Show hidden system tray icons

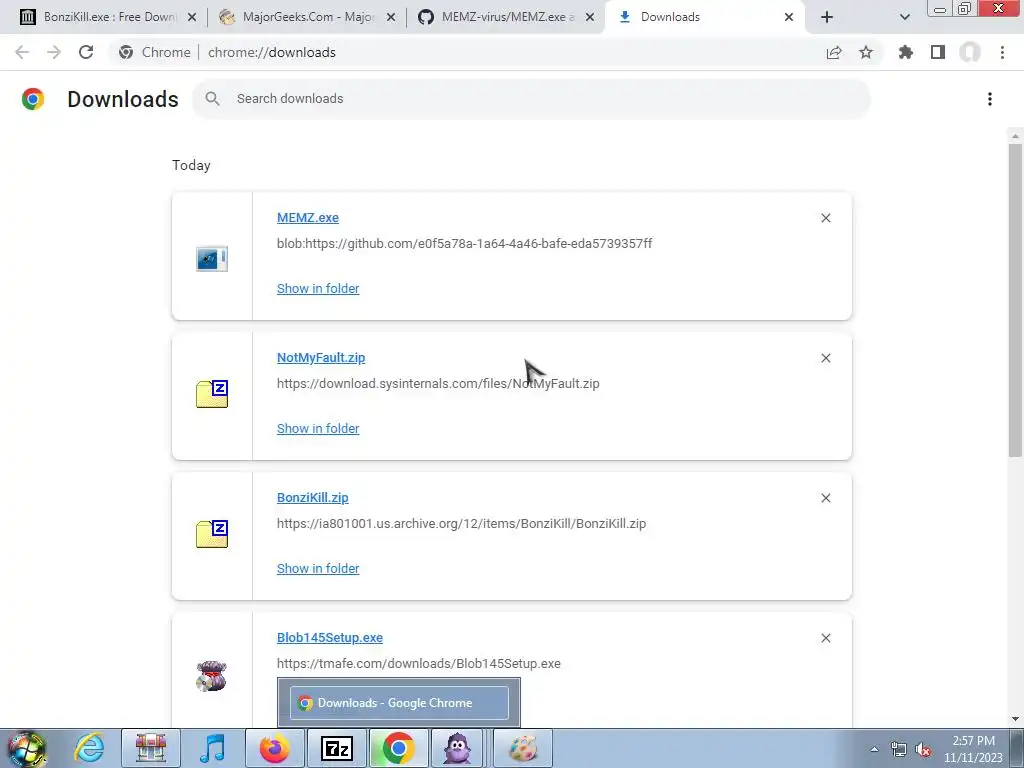click(874, 749)
